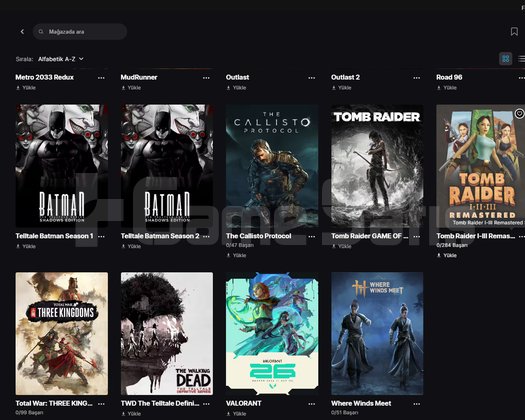Viewport: 525px width, 420px height.
Task: Open options menu for Where Winds Meet
Action: [417, 404]
